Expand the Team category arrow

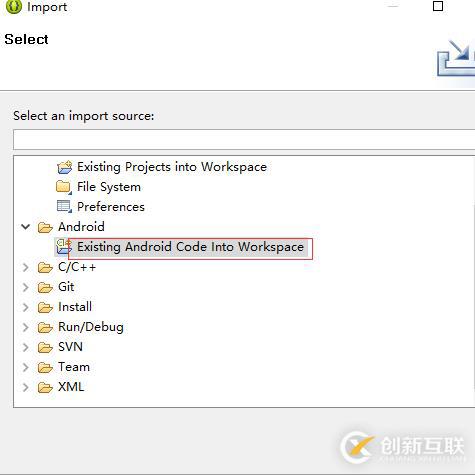point(26,367)
